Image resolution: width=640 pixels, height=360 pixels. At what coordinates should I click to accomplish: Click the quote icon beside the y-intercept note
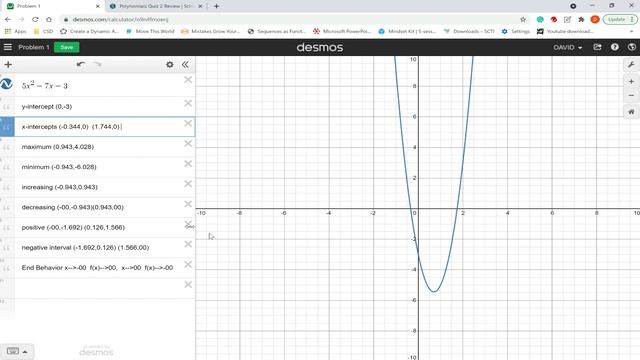[6, 107]
